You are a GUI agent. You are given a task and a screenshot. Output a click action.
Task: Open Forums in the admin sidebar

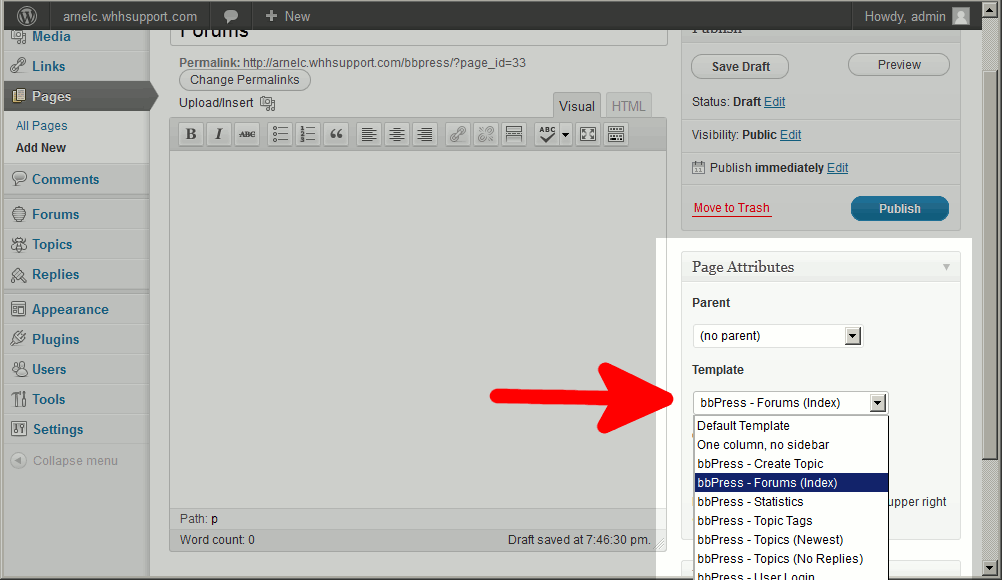tap(55, 214)
